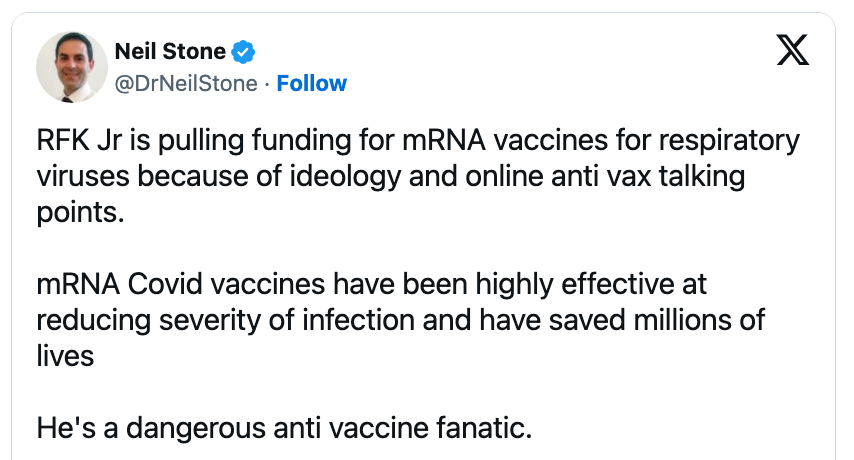Viewport: 854px width, 460px height.
Task: Click the word "lives" in the tweet
Action: (x=65, y=356)
